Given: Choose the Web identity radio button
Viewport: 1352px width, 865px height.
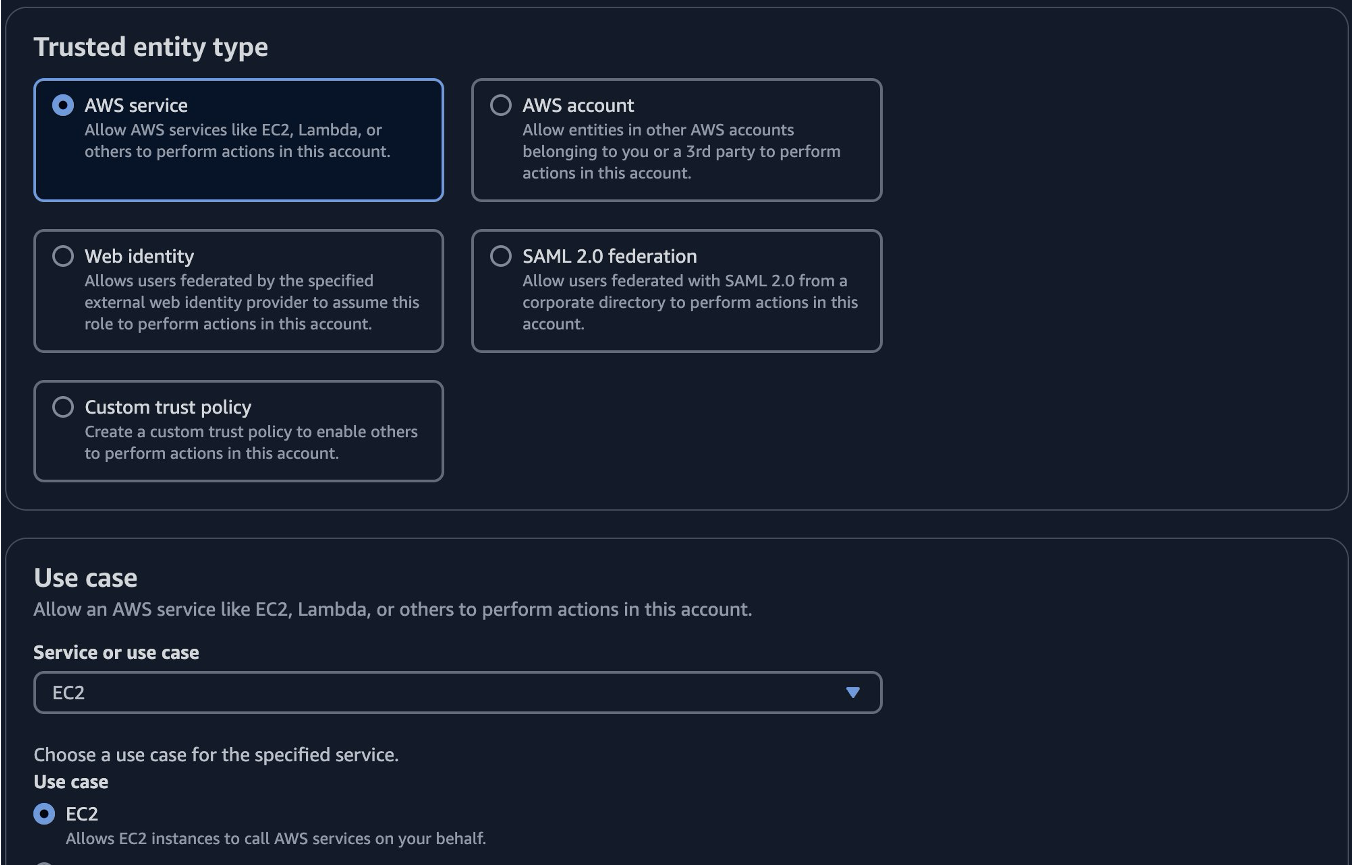Looking at the screenshot, I should click(x=64, y=256).
